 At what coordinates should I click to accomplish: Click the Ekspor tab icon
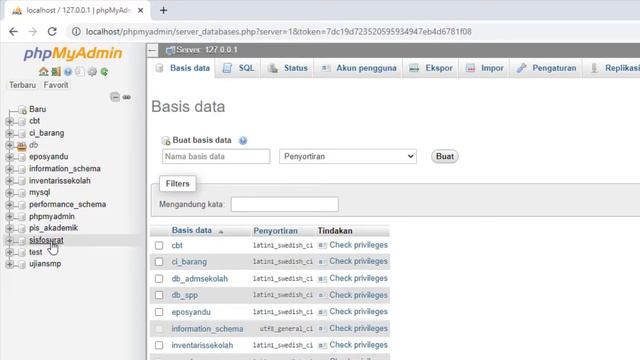point(414,68)
